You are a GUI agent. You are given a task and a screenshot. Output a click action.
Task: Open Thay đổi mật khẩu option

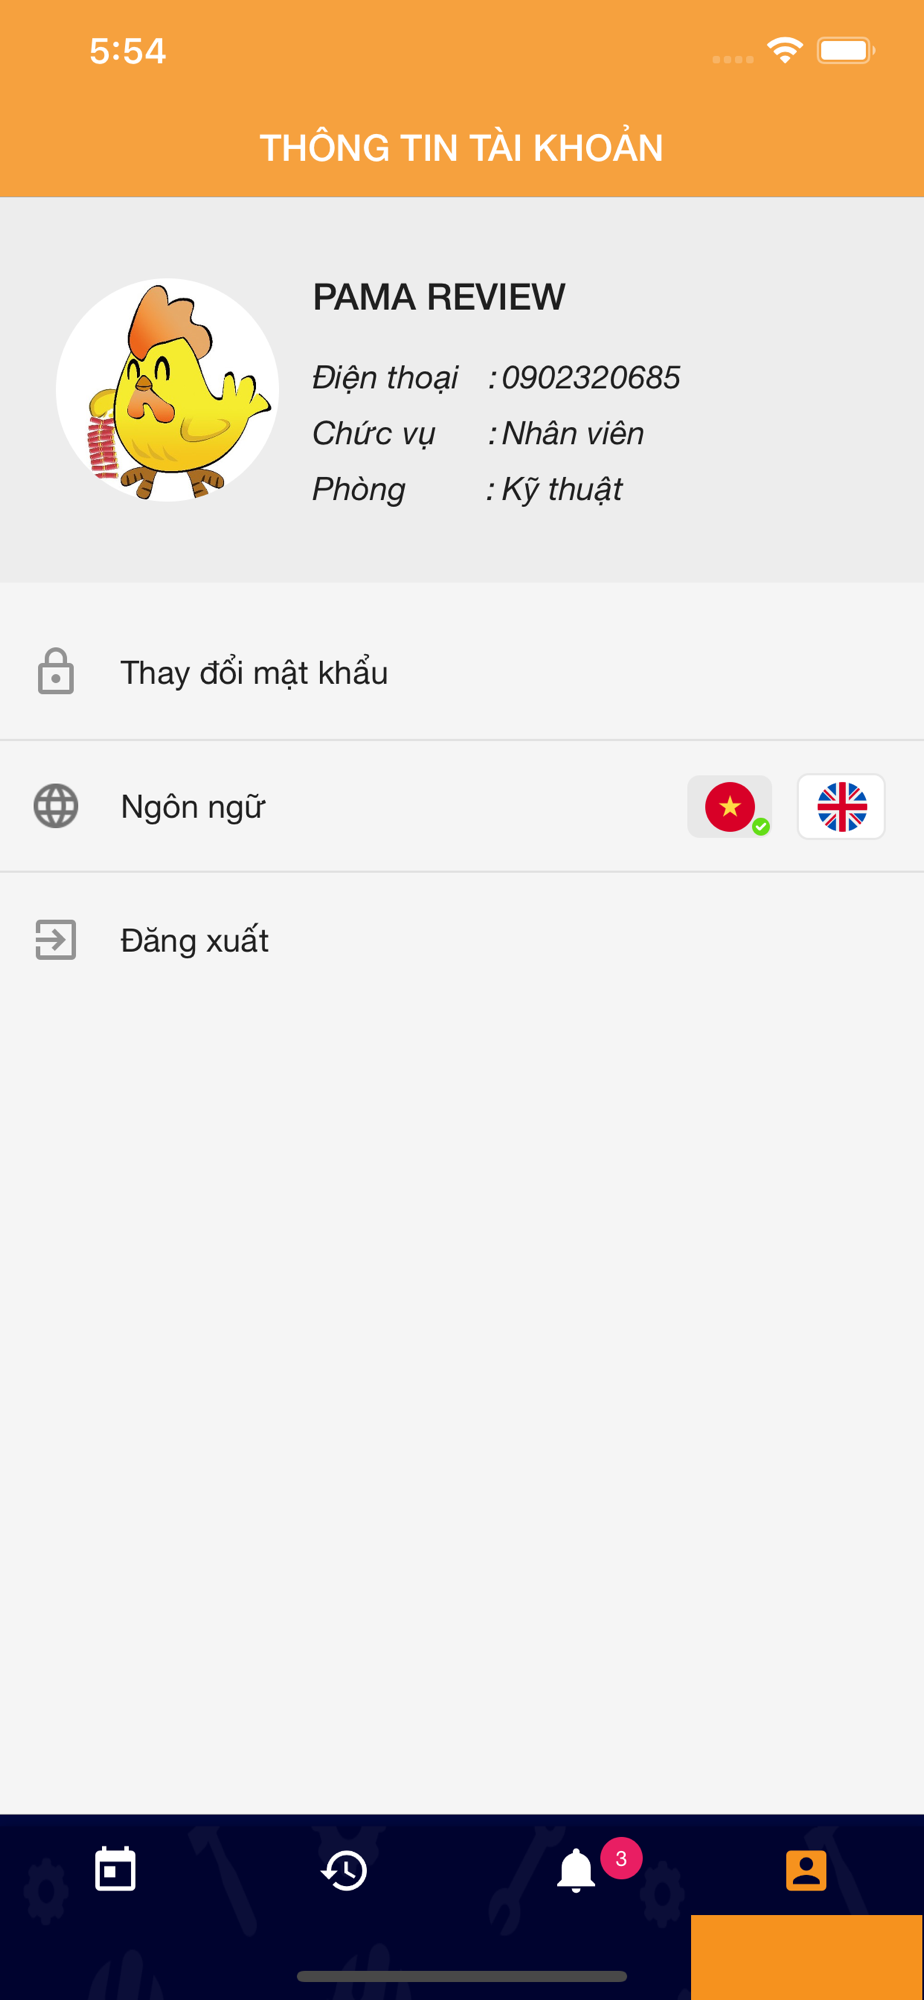[462, 672]
